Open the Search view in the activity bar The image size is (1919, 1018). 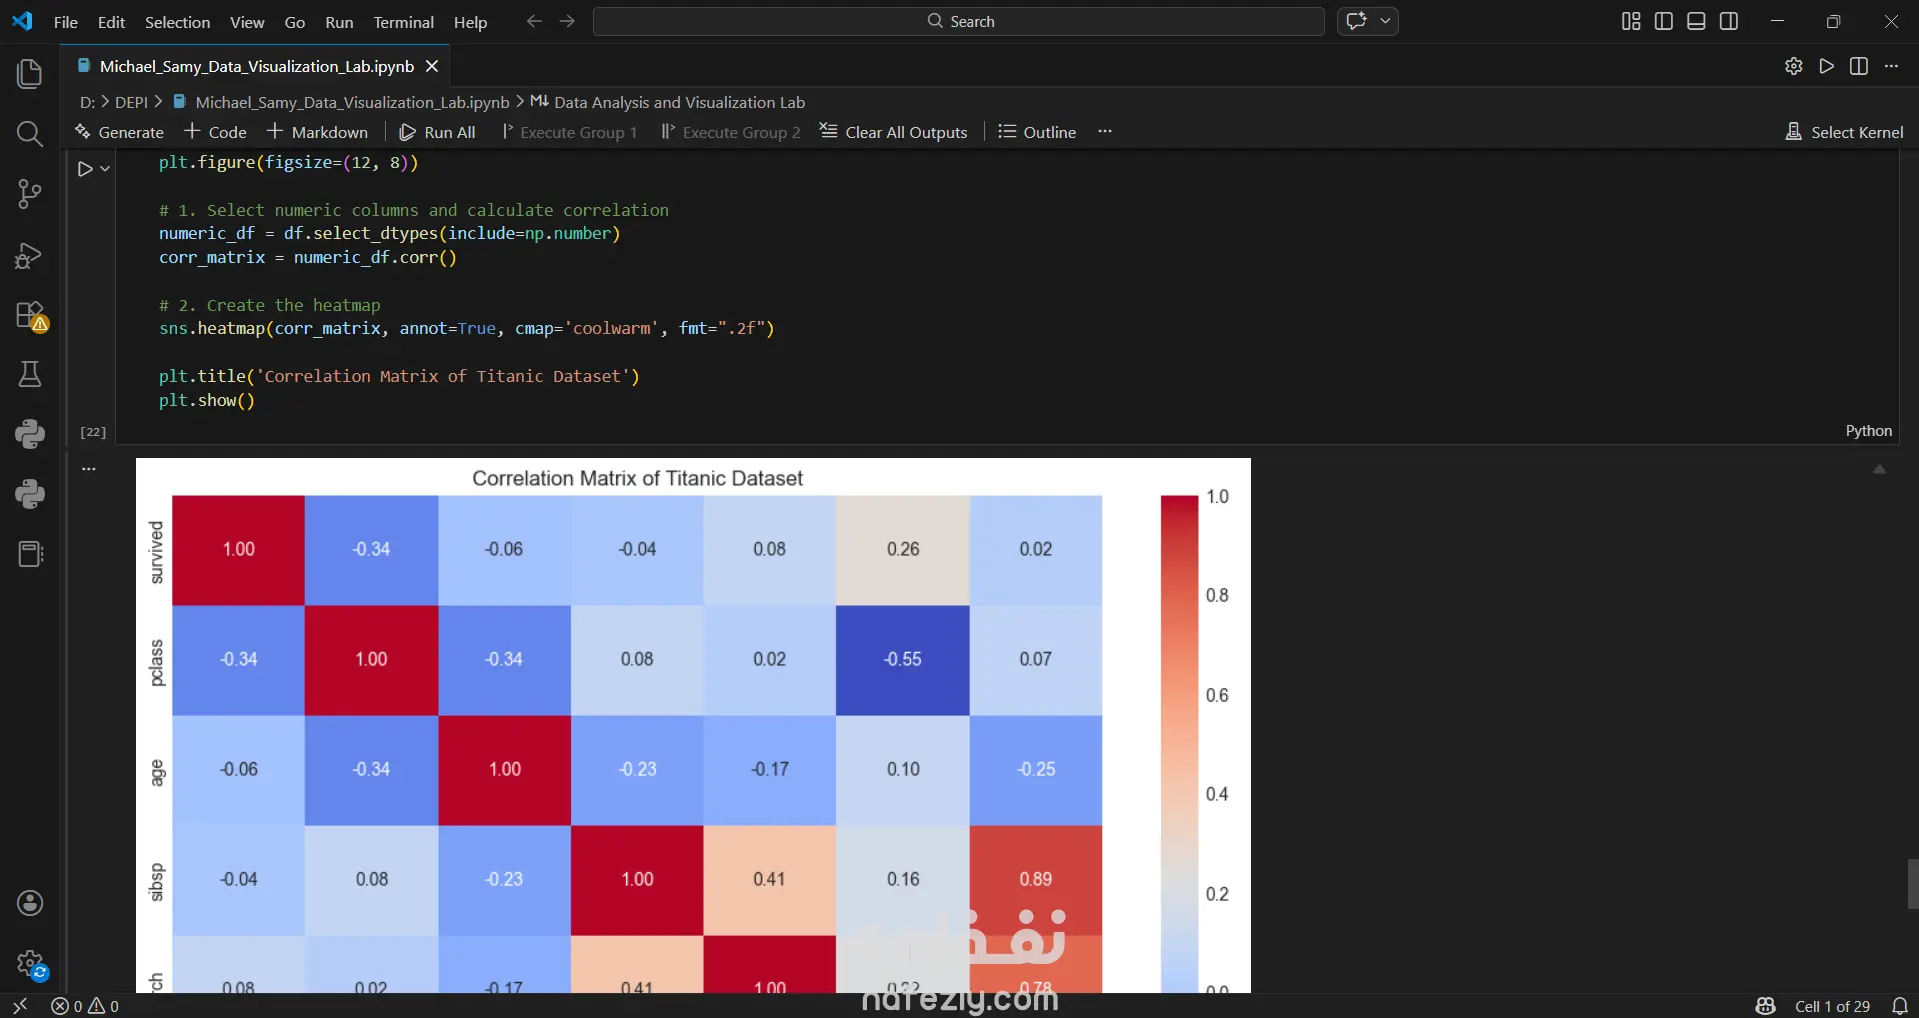pos(30,134)
